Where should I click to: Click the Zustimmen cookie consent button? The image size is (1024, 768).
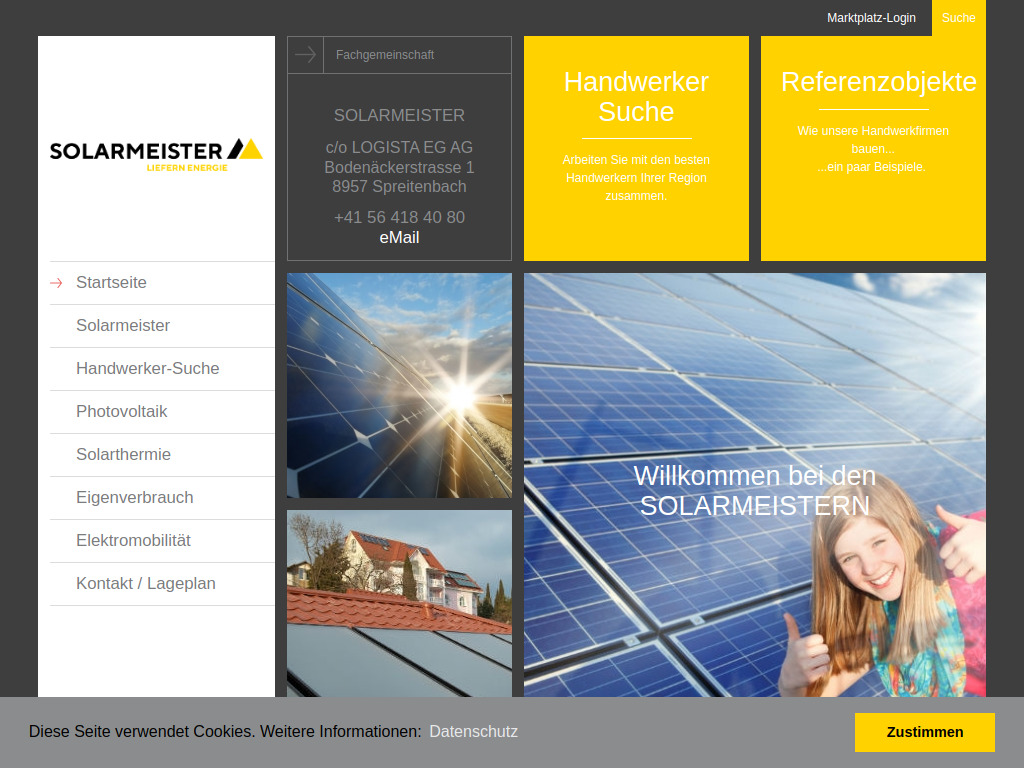[924, 732]
